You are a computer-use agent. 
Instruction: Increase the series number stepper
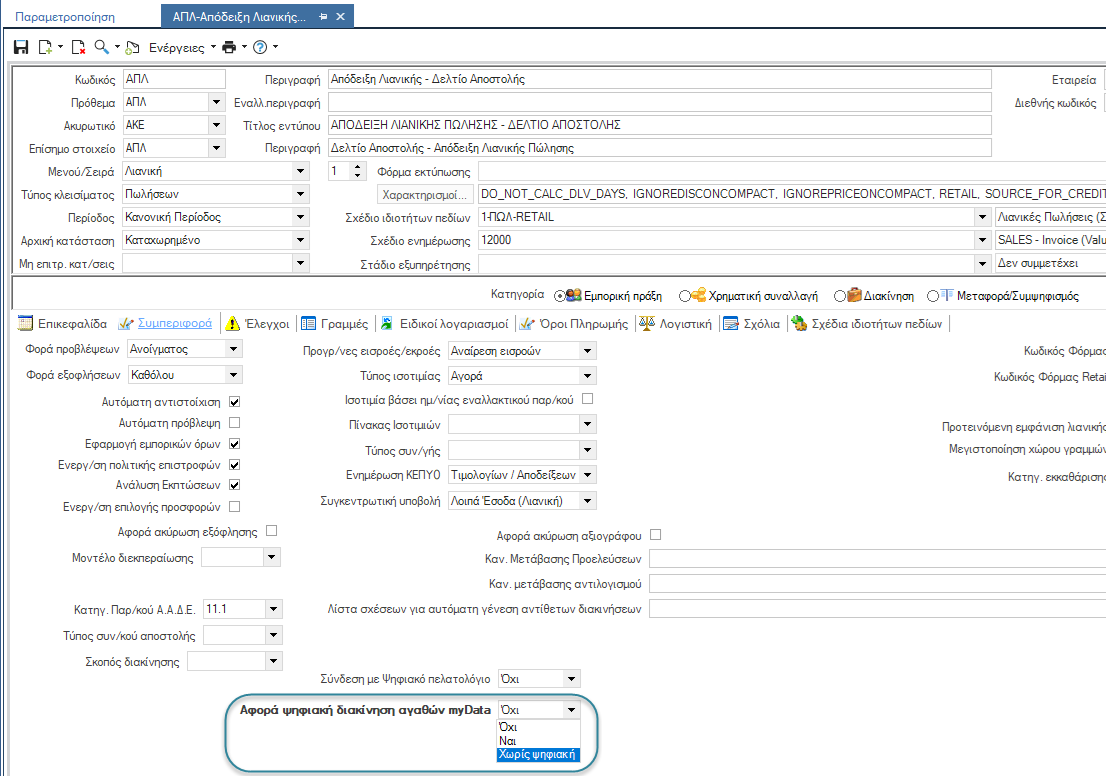pyautogui.click(x=358, y=166)
